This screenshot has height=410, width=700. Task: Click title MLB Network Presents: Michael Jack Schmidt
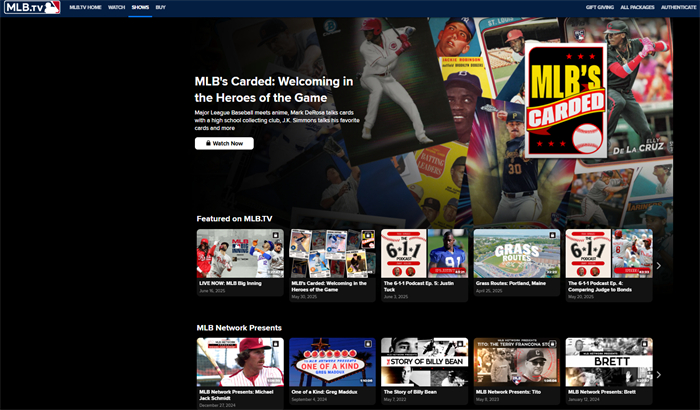tap(236, 395)
